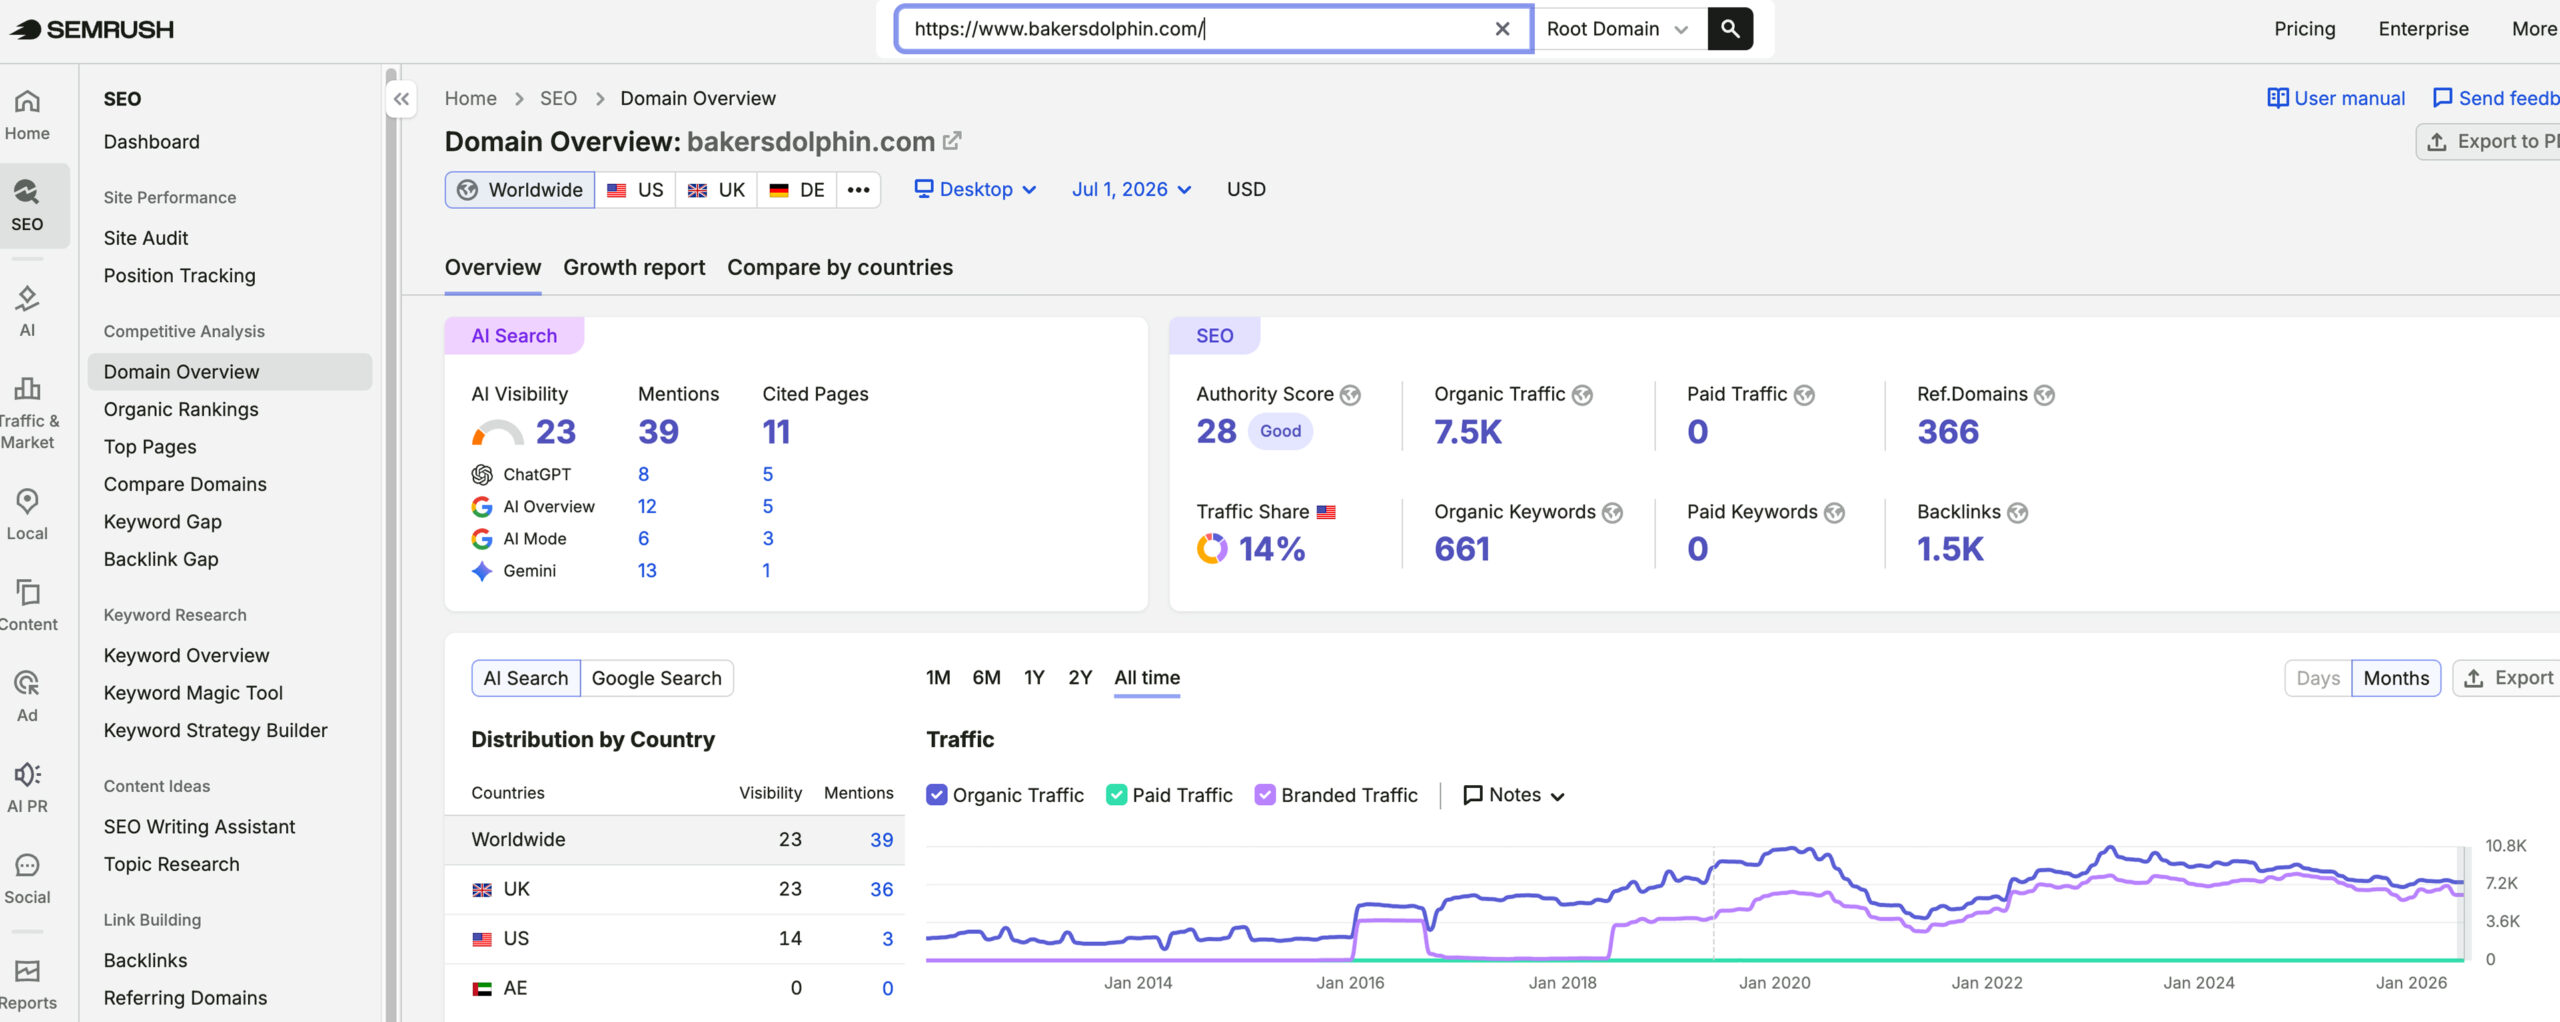Viewport: 2560px width, 1022px height.
Task: Open Traffic & Market sidebar icon
Action: (x=27, y=414)
